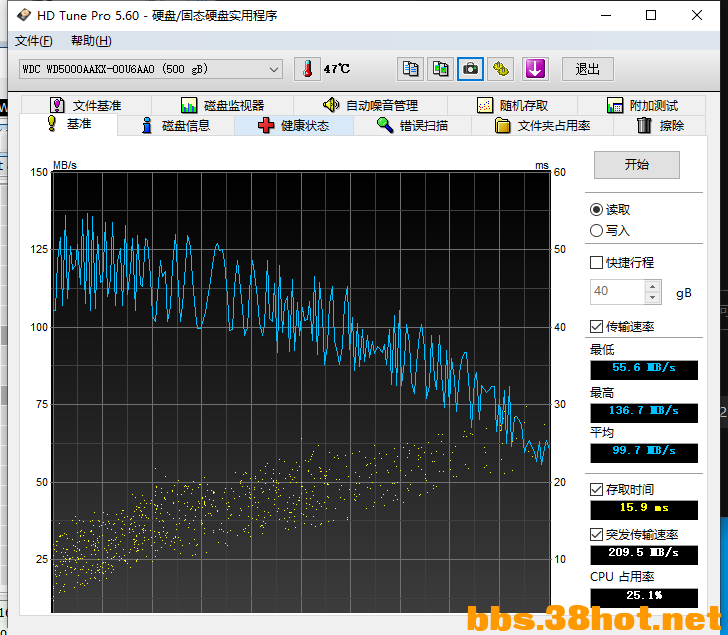Copy results to clipboard icon
The width and height of the screenshot is (728, 635).
click(x=410, y=69)
